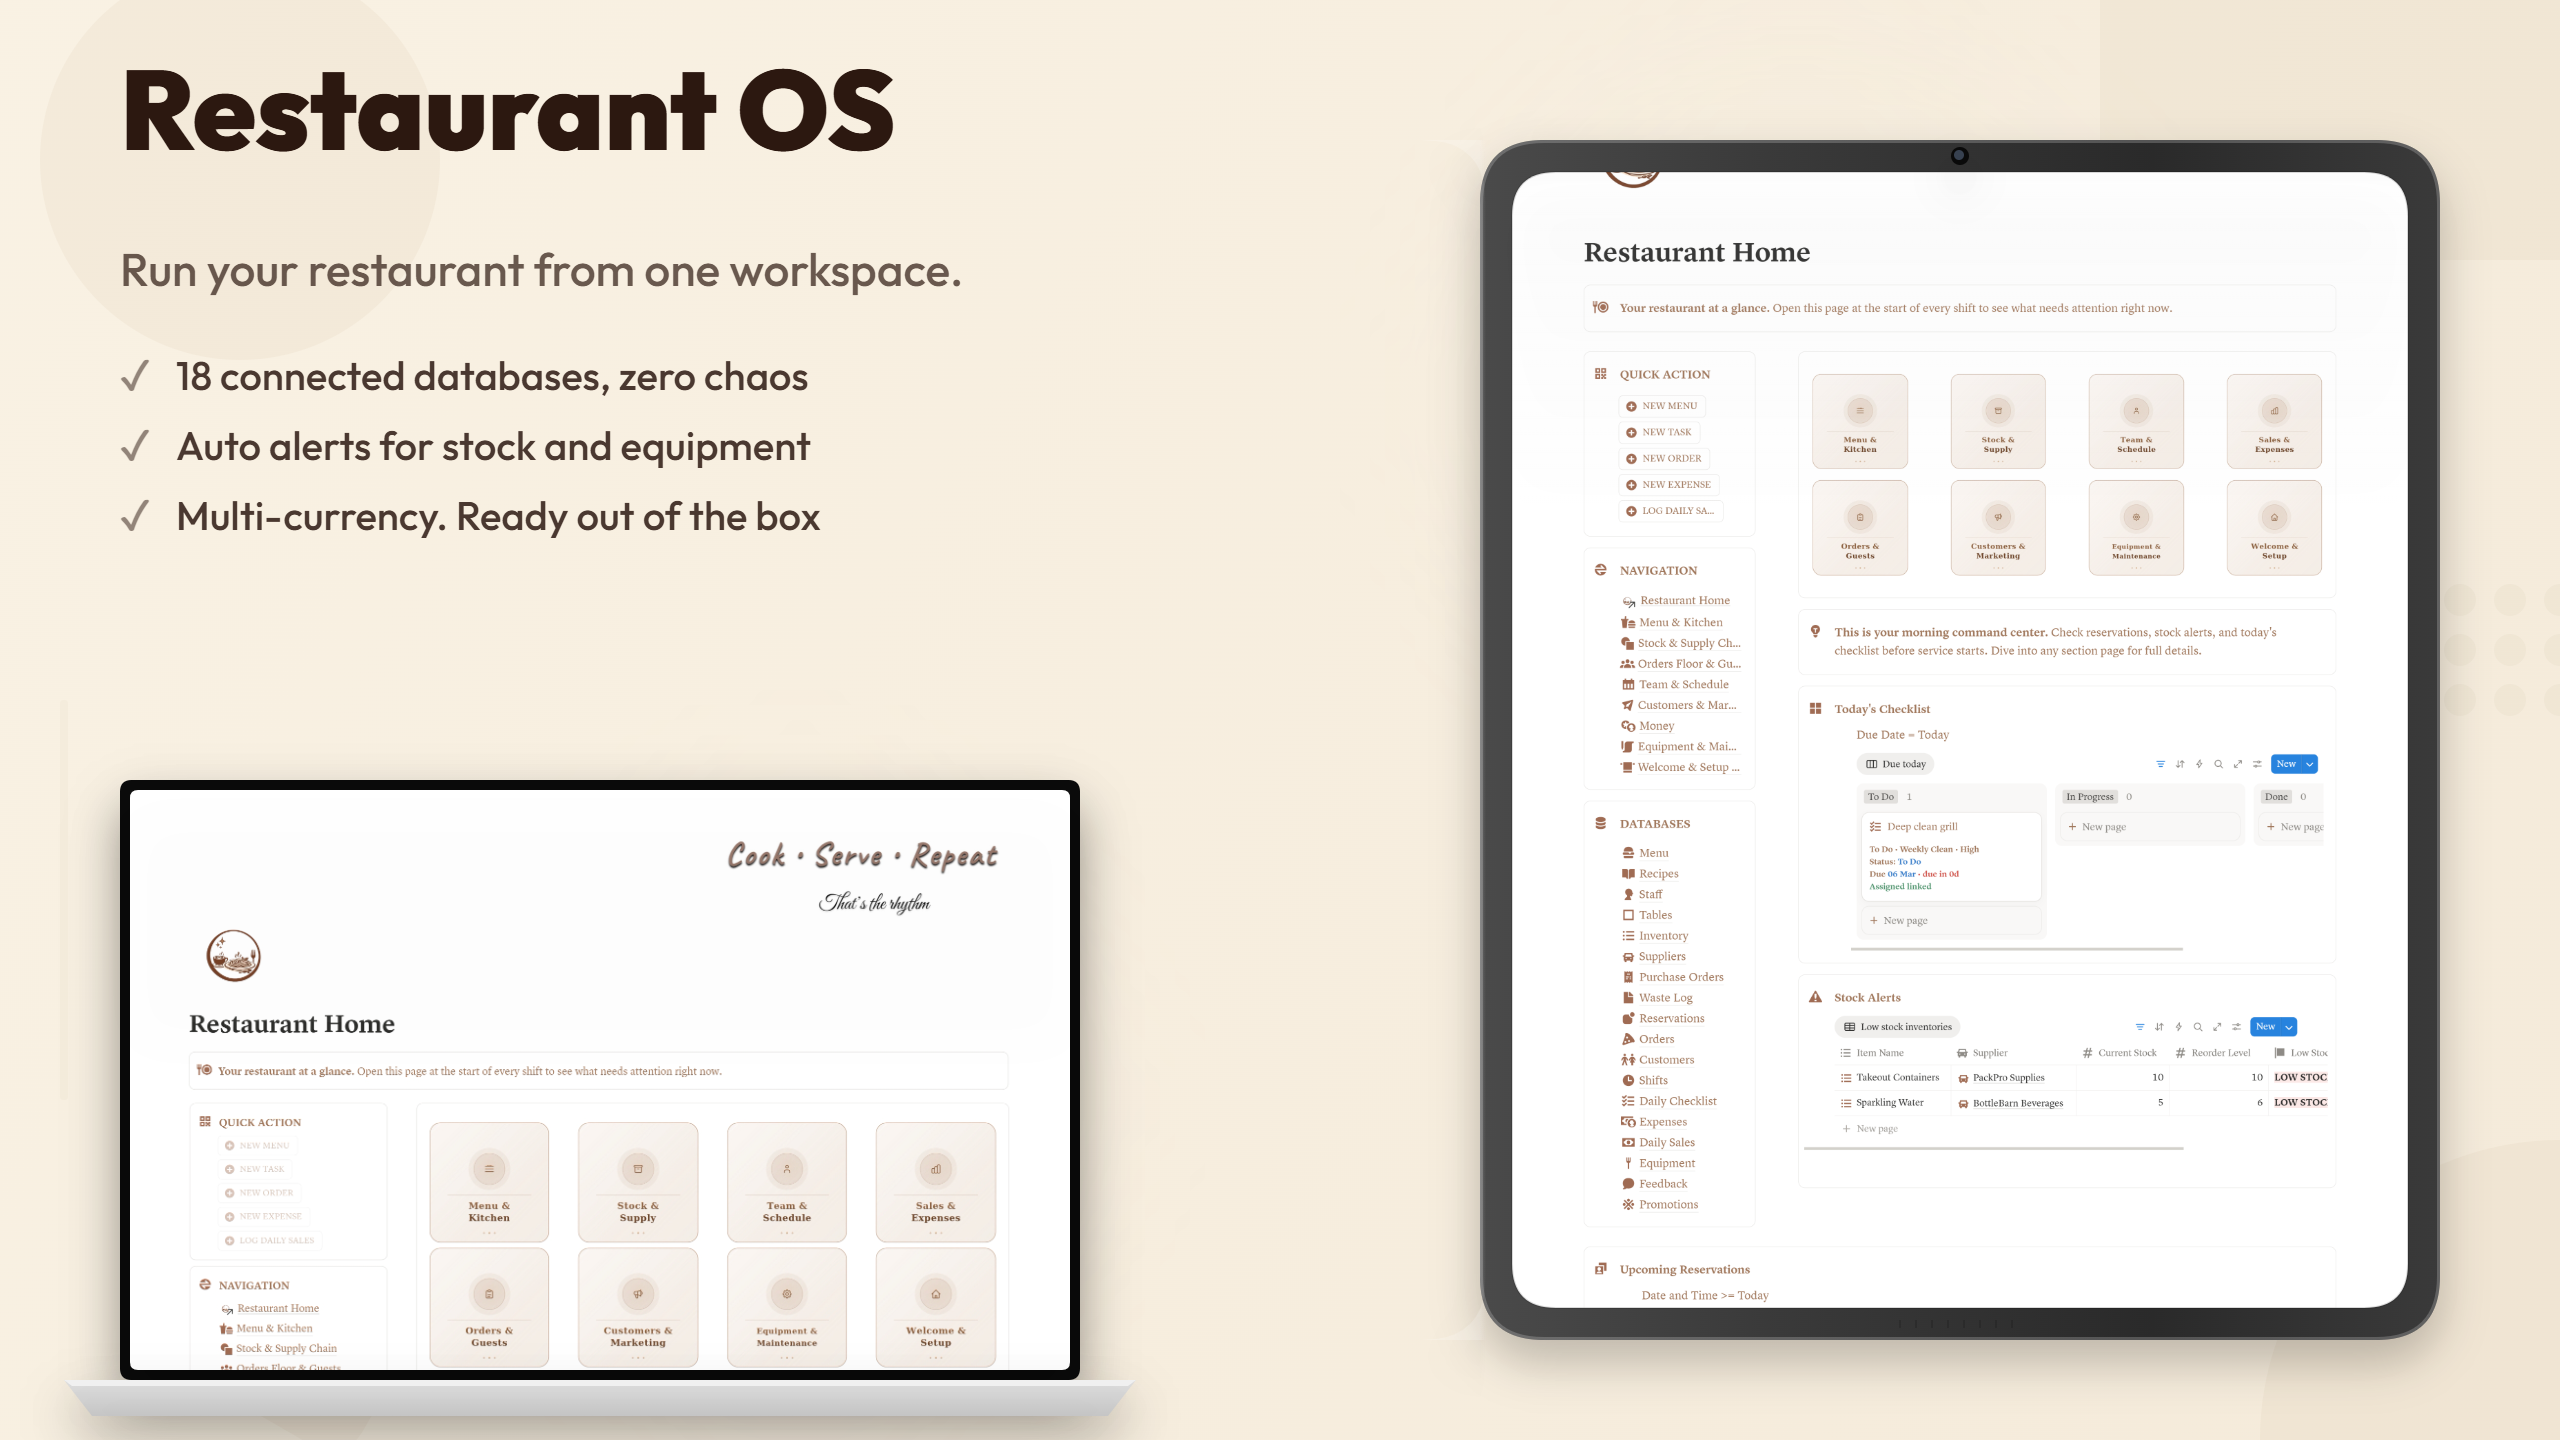This screenshot has width=2560, height=1440.
Task: Click the Current Stock column header
Action: point(2119,1053)
